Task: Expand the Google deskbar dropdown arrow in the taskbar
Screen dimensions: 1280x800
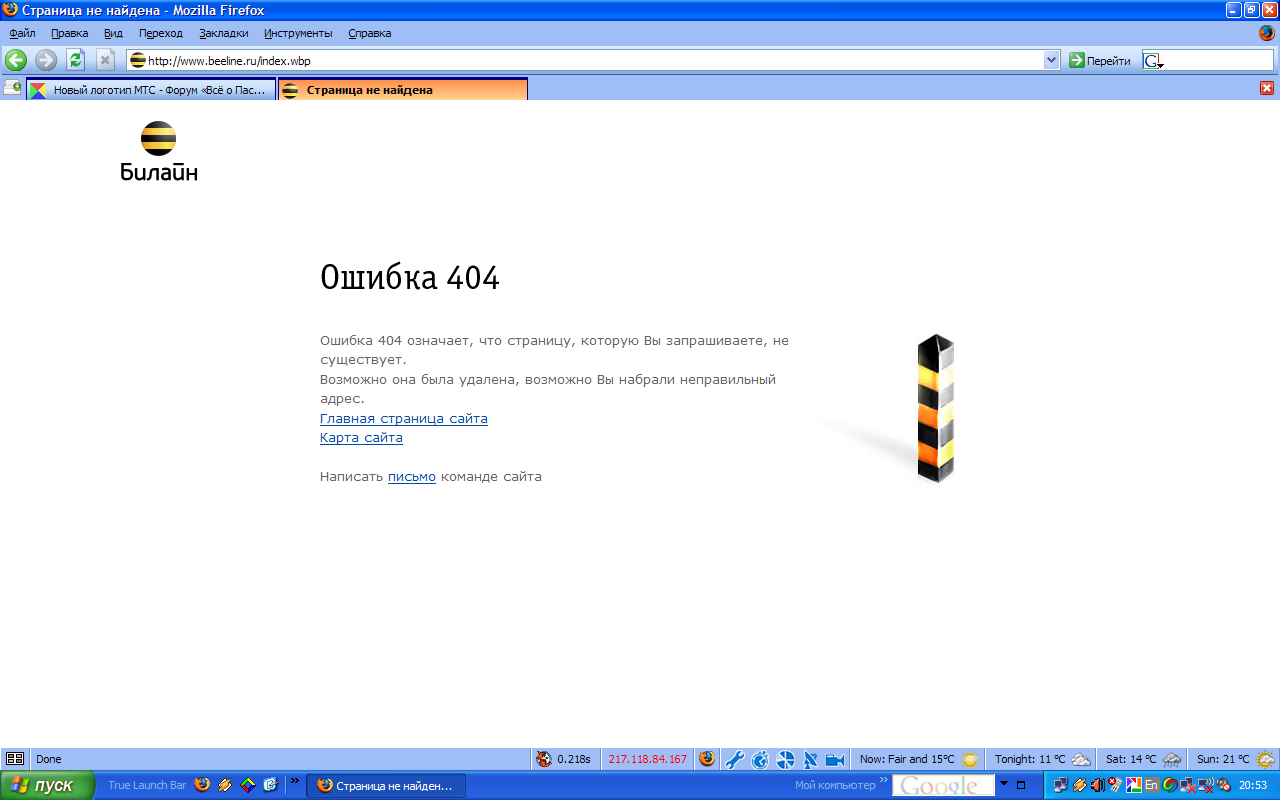Action: point(1004,784)
